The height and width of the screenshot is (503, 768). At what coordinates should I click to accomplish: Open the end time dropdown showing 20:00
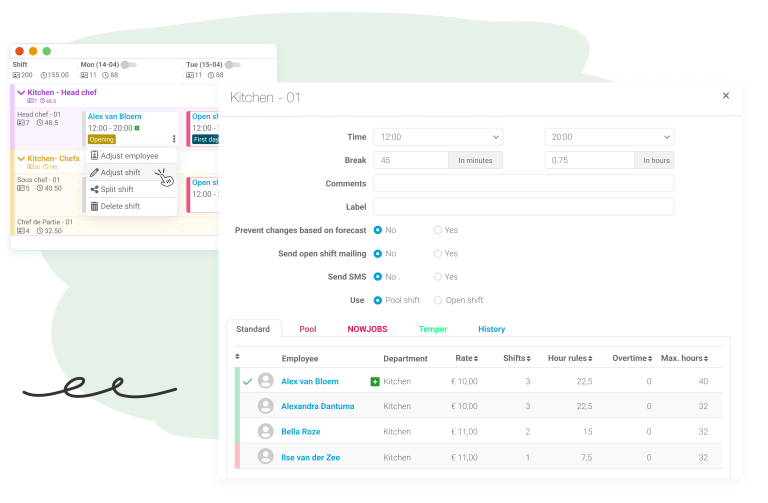(609, 137)
